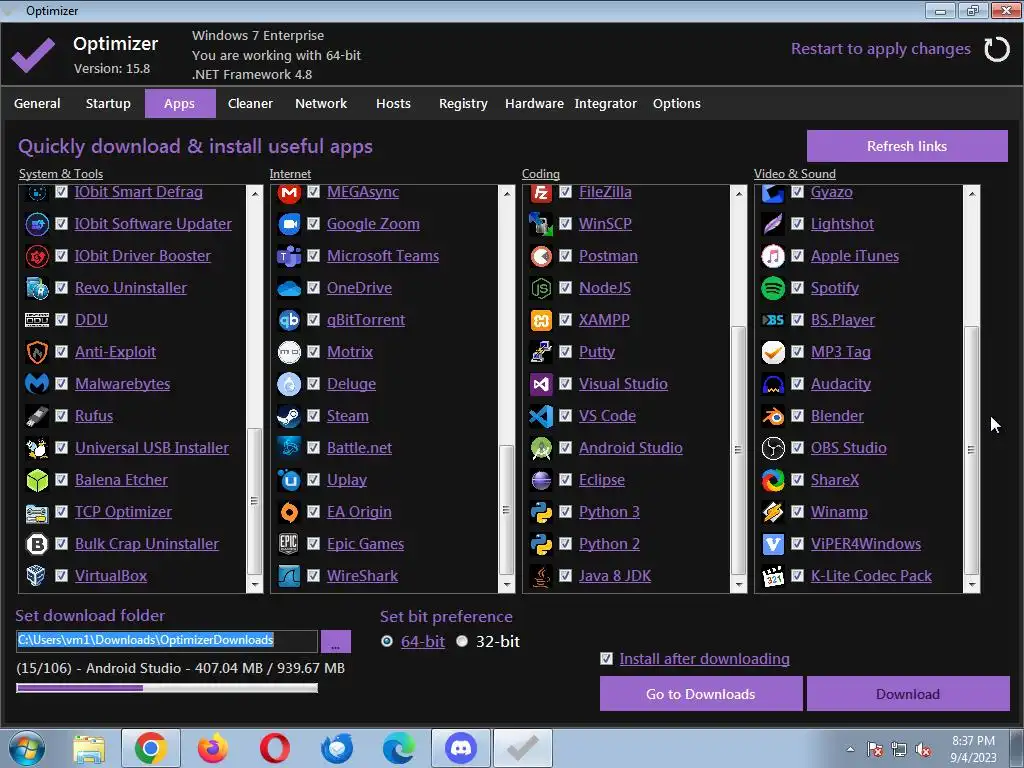Click the Download button
1024x768 pixels.
coord(908,694)
